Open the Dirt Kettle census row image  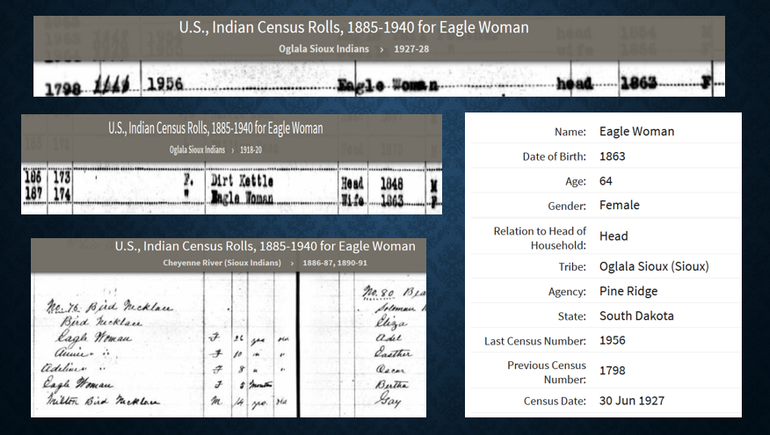231,189
